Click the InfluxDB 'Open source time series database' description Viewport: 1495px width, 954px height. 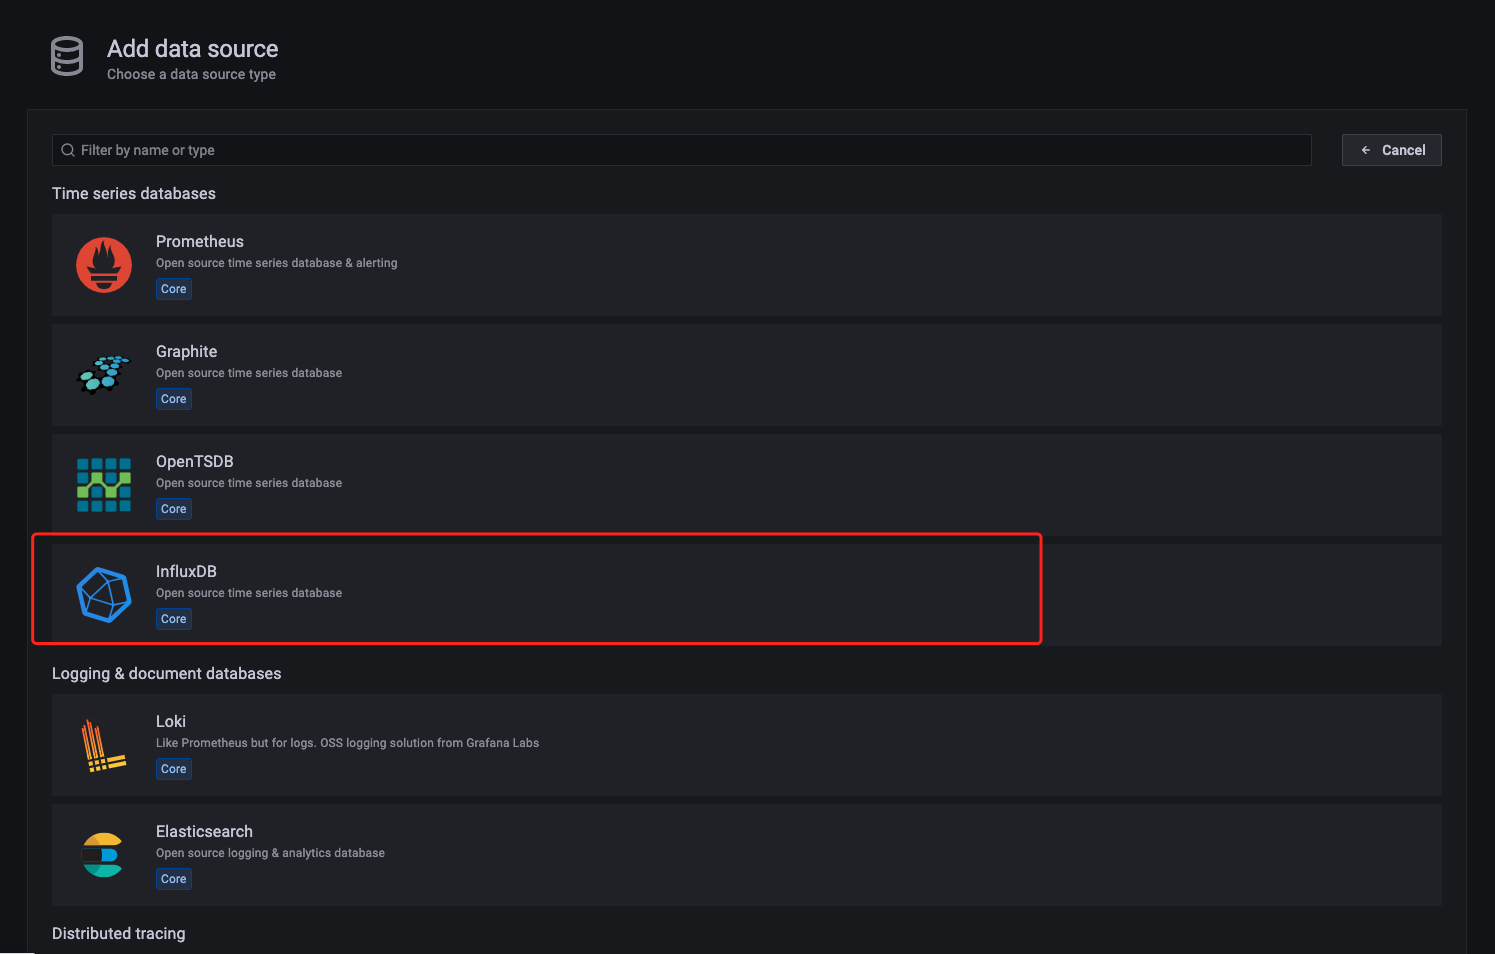point(249,593)
